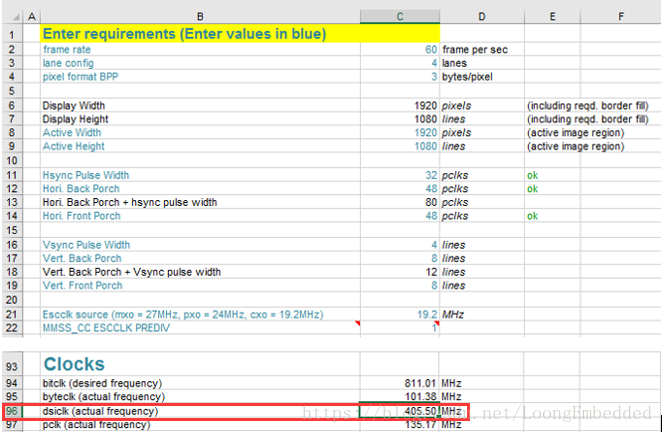Click 'ok' status in Hori. Front Porch row
663x433 pixels.
[532, 216]
